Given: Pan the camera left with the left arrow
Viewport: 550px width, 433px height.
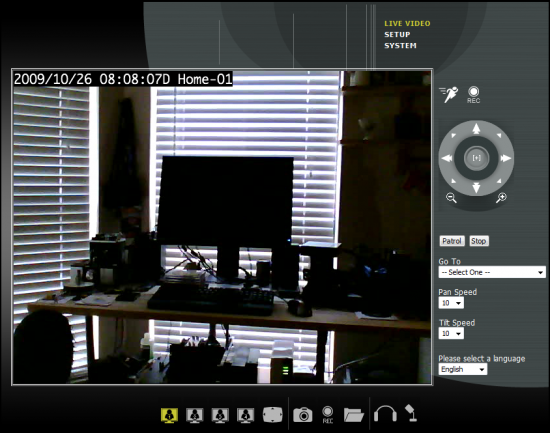Looking at the screenshot, I should click(x=447, y=158).
